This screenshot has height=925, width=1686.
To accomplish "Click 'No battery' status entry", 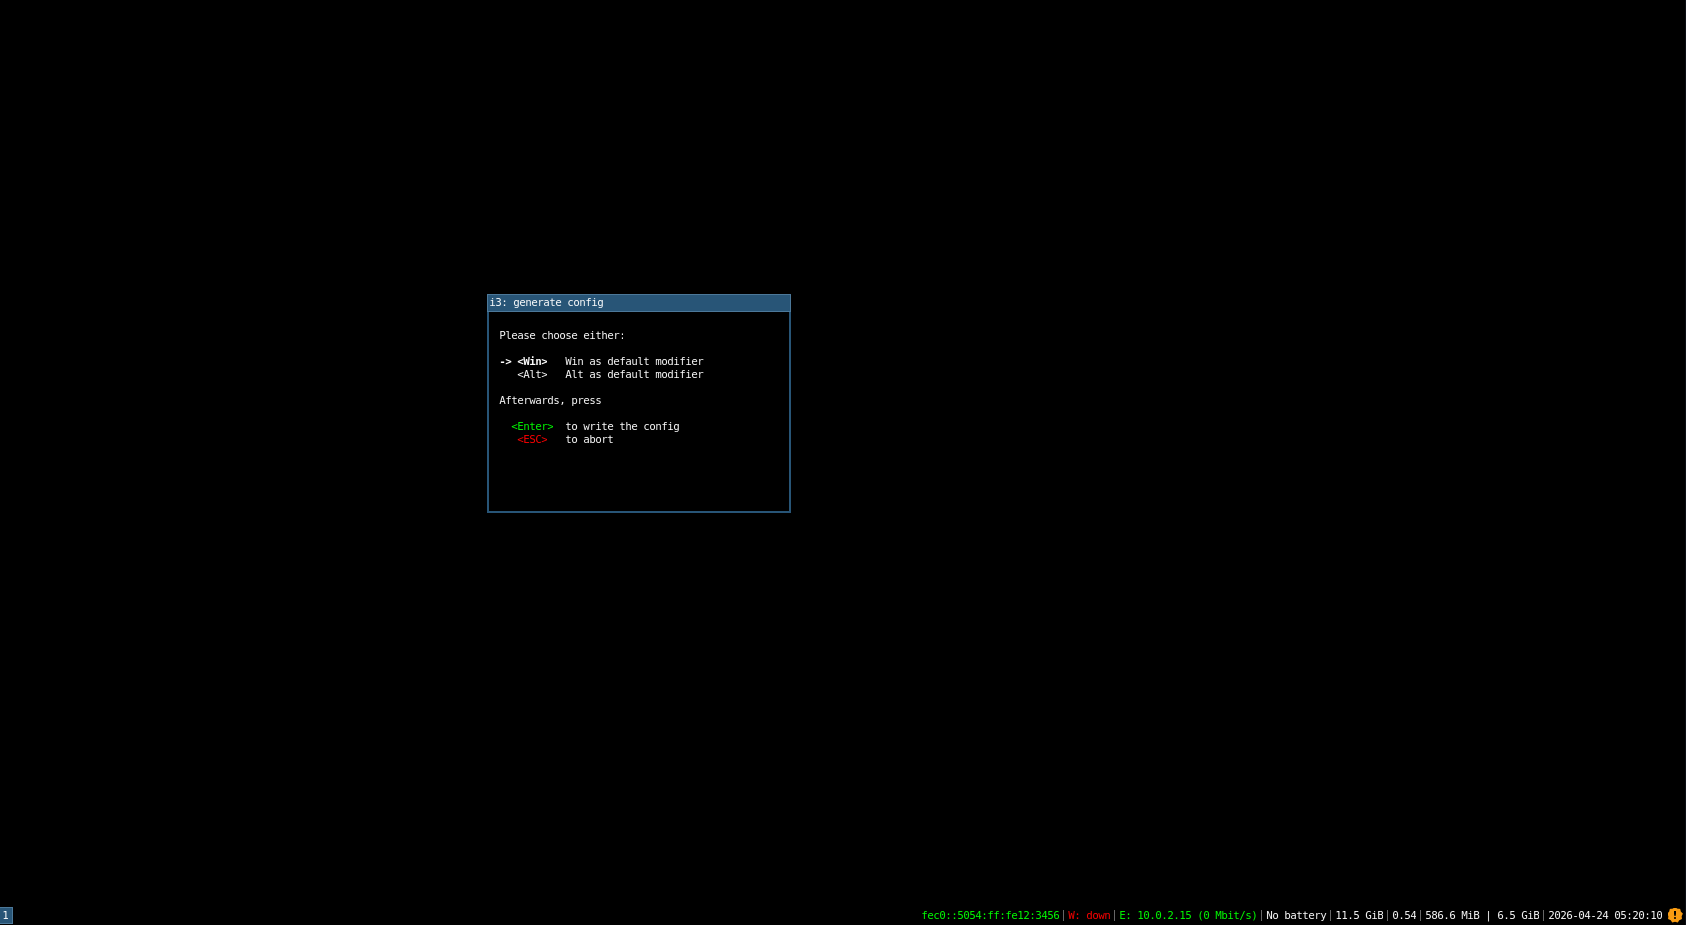I will [x=1296, y=916].
